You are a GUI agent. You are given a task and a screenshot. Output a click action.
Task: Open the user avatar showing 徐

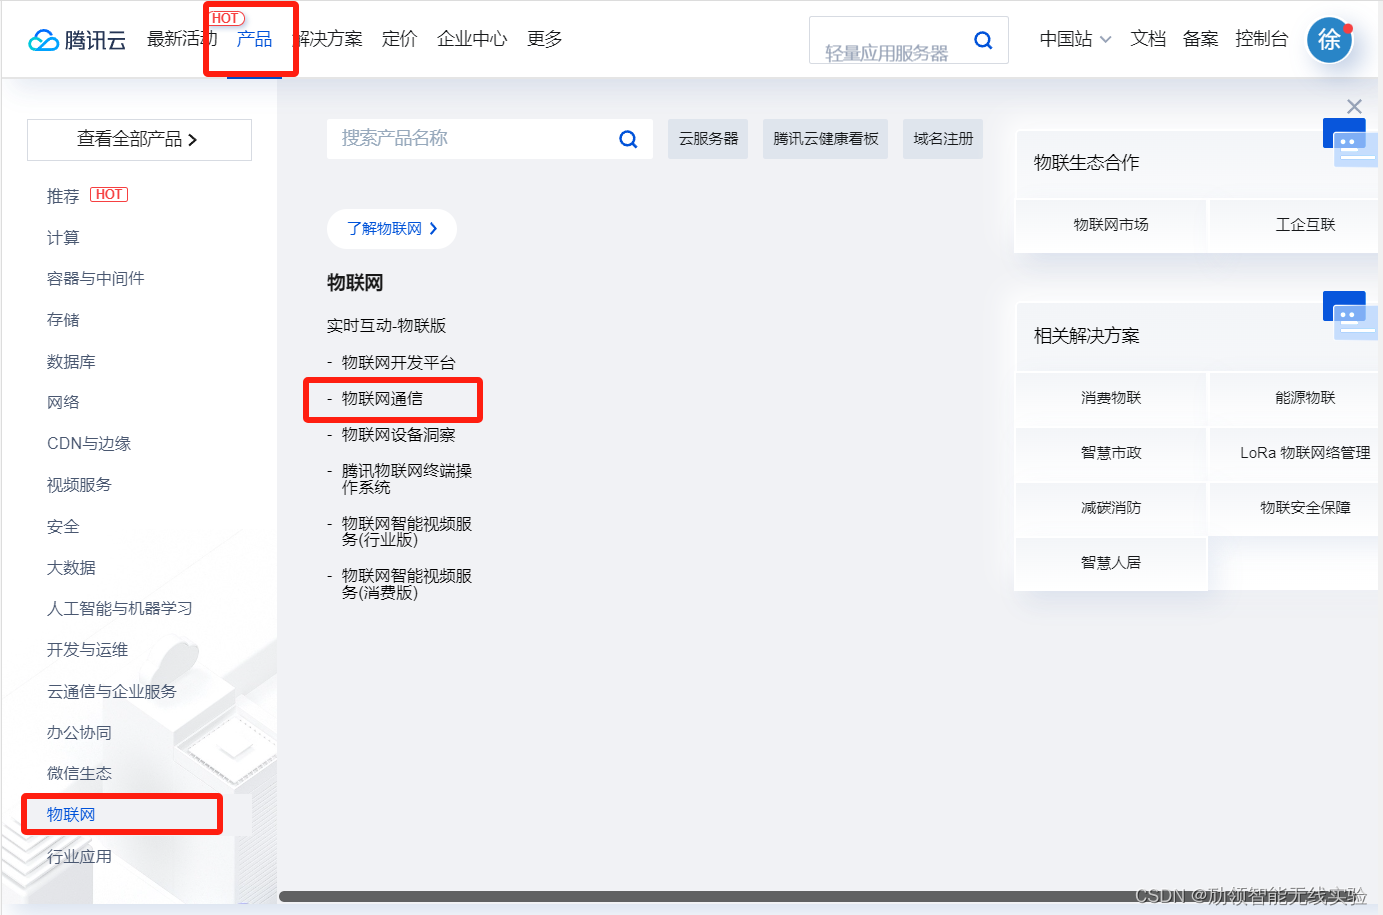point(1329,40)
